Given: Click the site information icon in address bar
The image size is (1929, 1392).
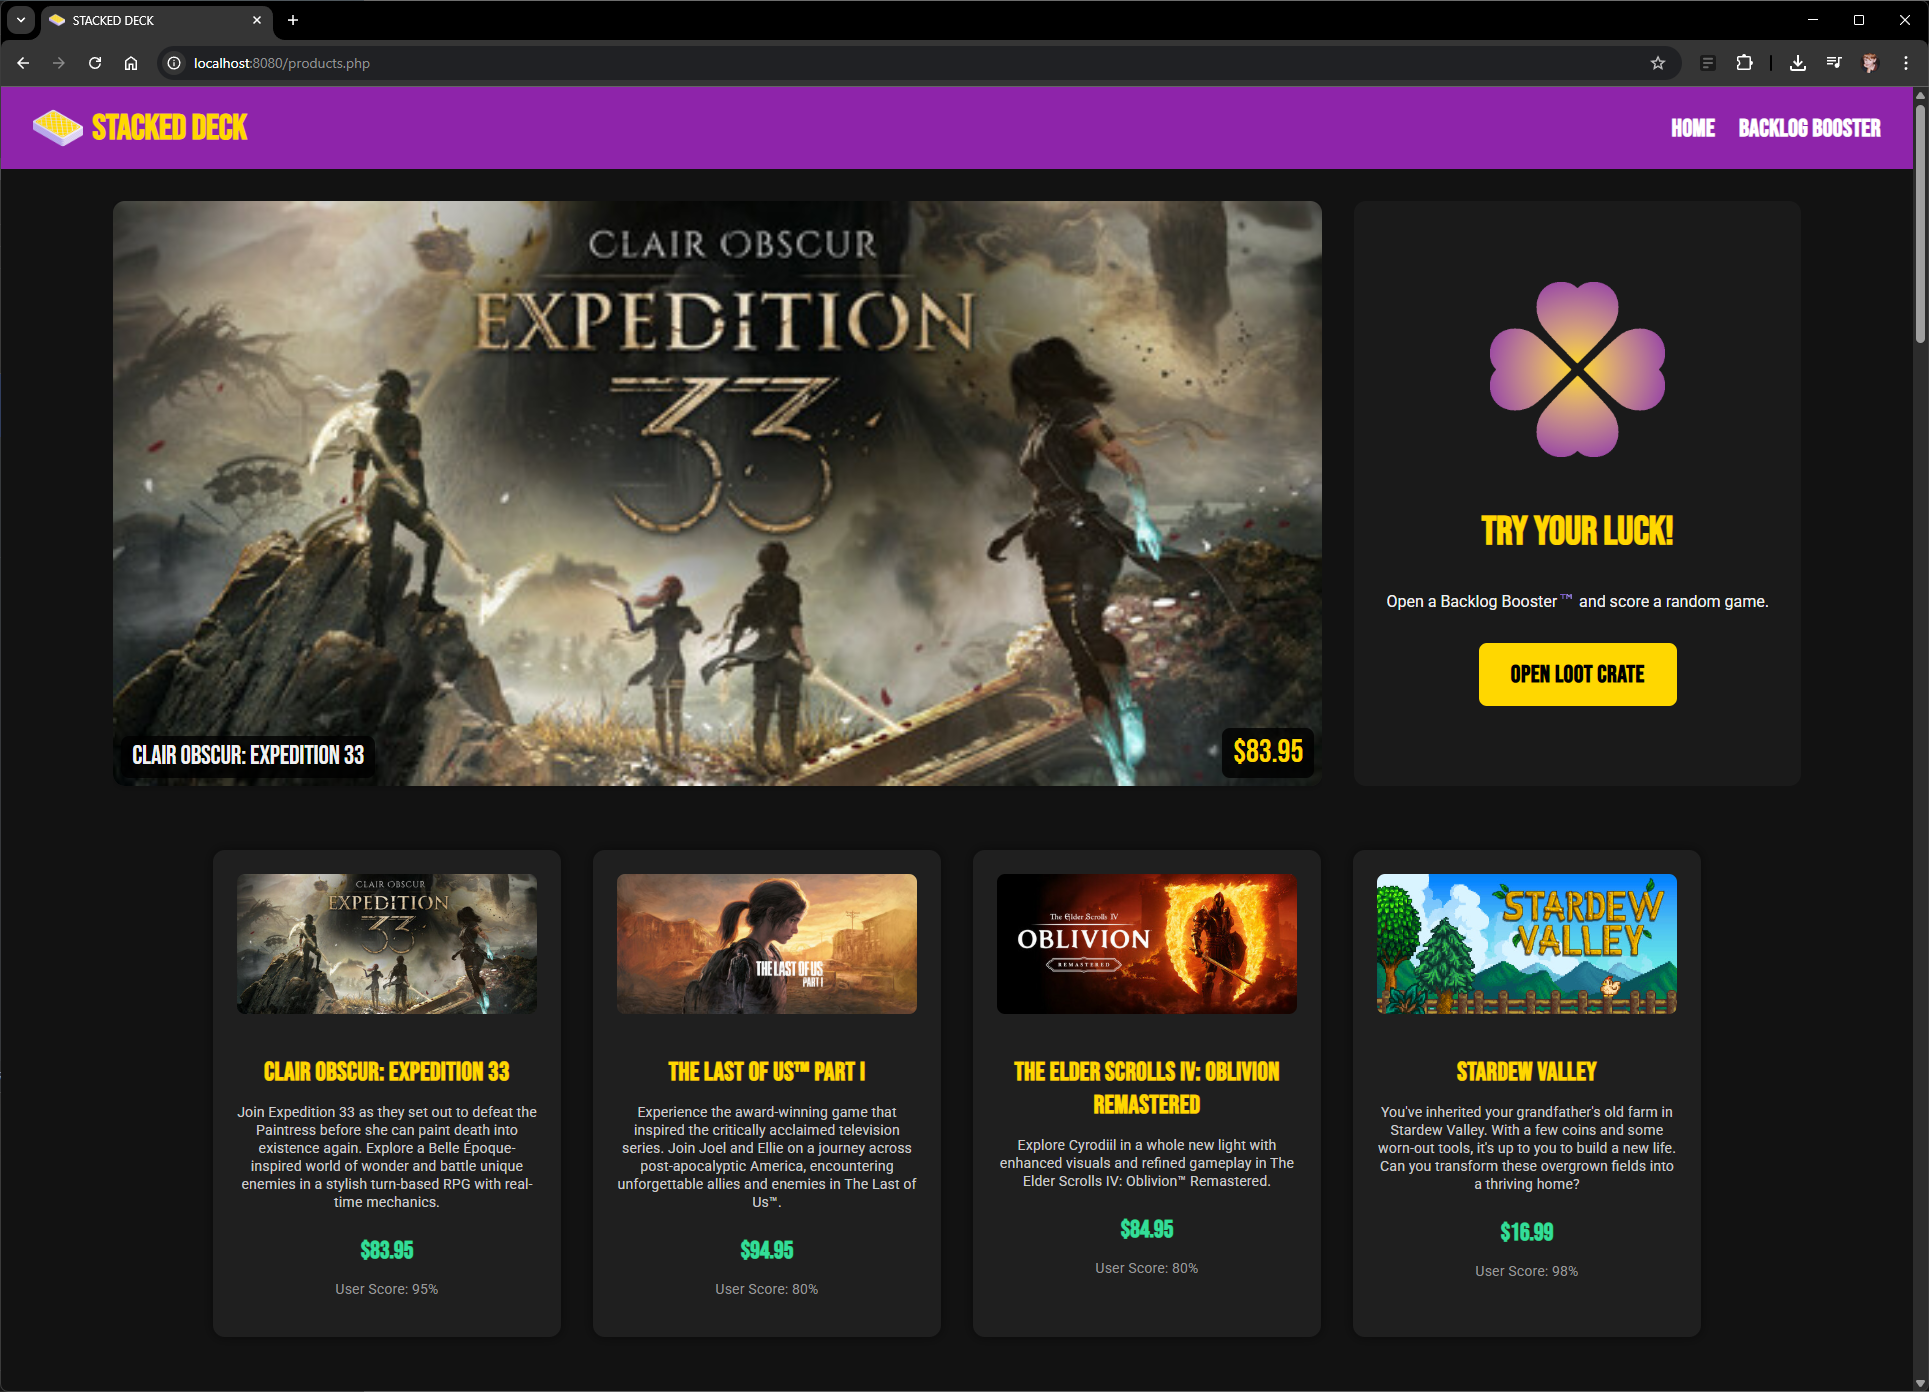Looking at the screenshot, I should (174, 63).
